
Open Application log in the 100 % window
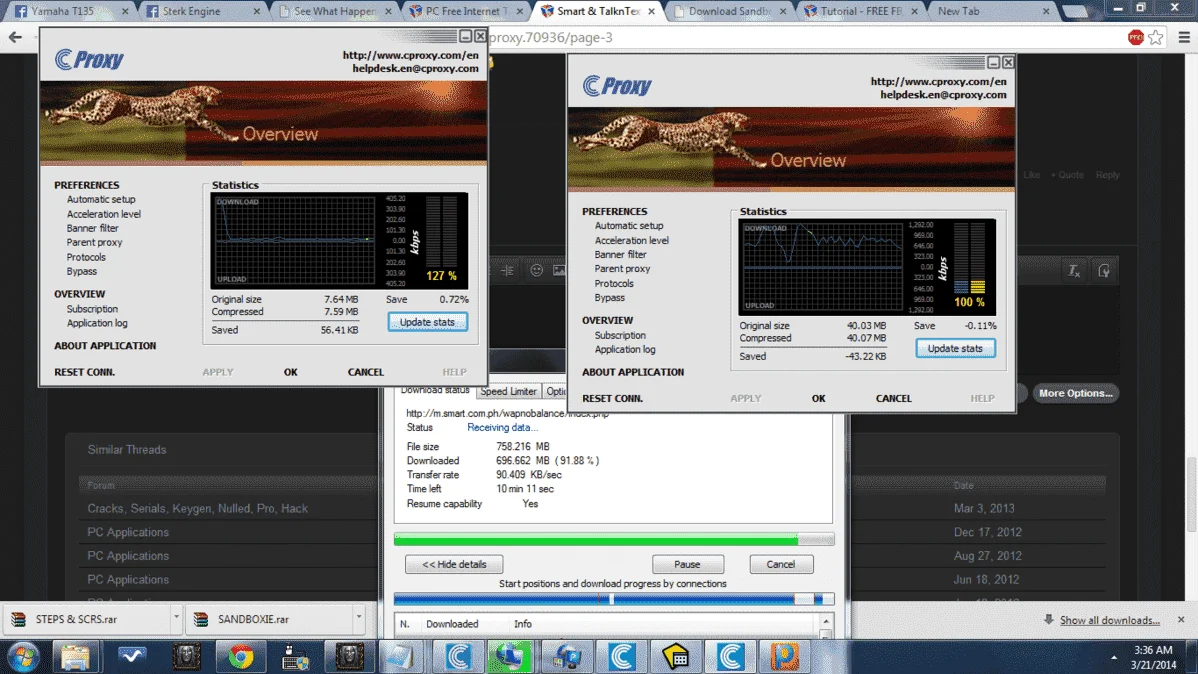[625, 349]
